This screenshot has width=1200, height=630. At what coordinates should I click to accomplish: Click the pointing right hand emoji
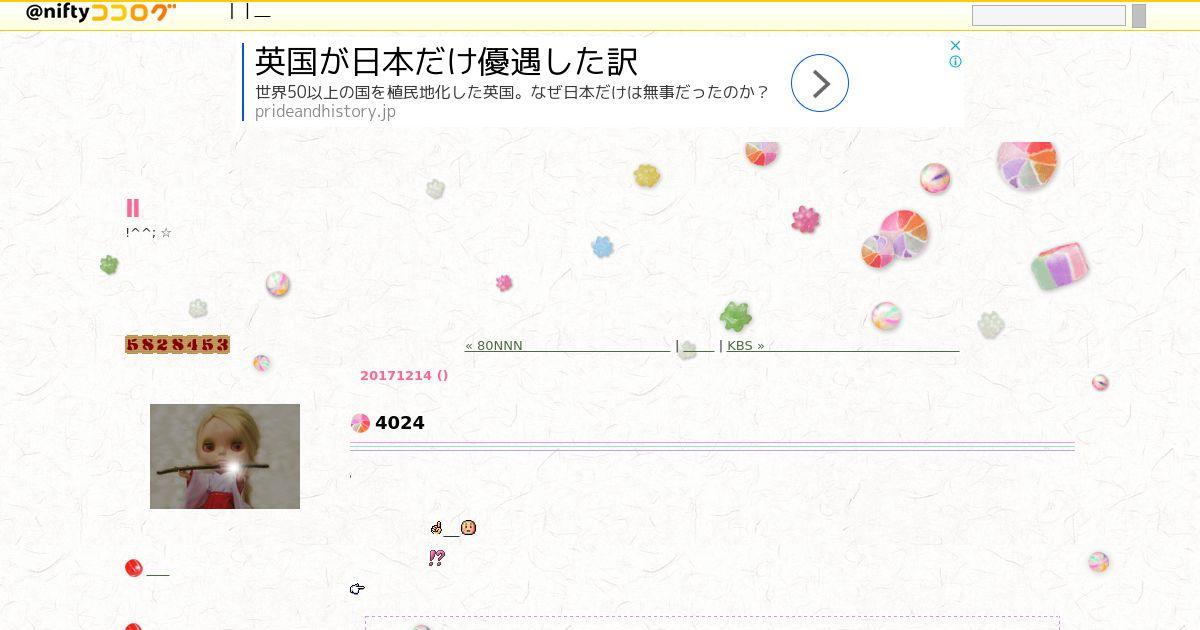[x=357, y=589]
